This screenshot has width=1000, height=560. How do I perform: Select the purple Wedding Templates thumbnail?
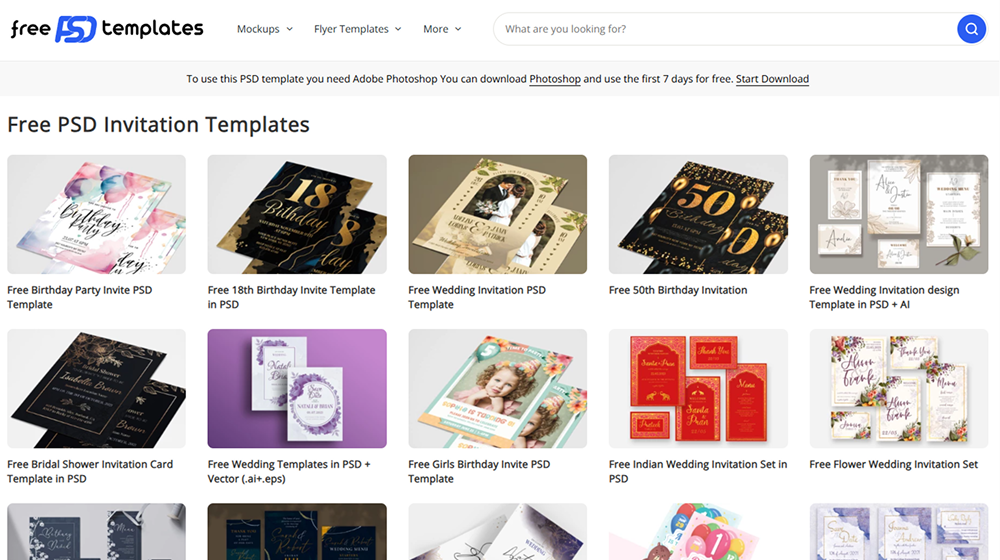297,388
